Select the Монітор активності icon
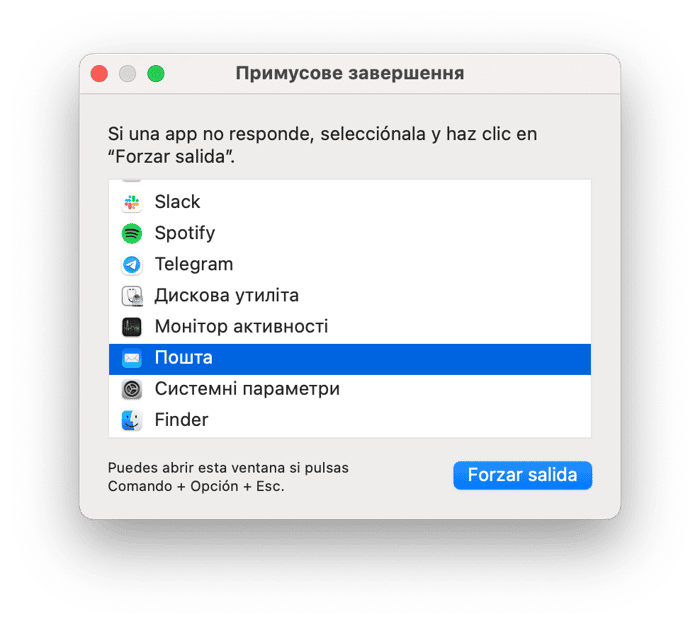This screenshot has width=700, height=624. click(132, 327)
